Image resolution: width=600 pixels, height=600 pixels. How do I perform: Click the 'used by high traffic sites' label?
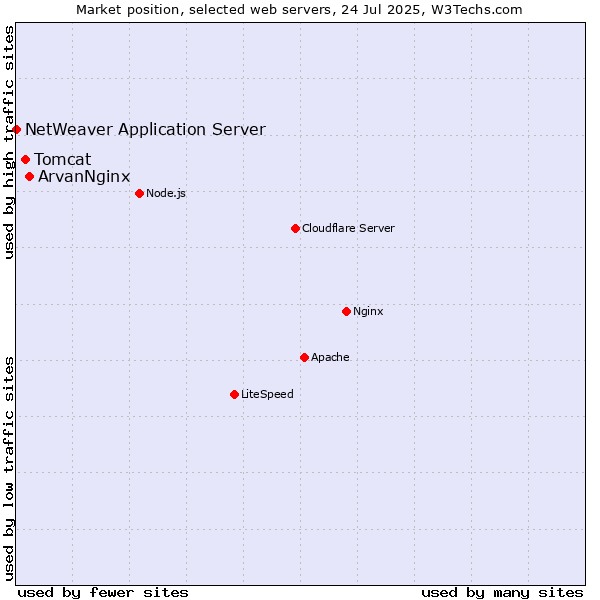pos(9,142)
